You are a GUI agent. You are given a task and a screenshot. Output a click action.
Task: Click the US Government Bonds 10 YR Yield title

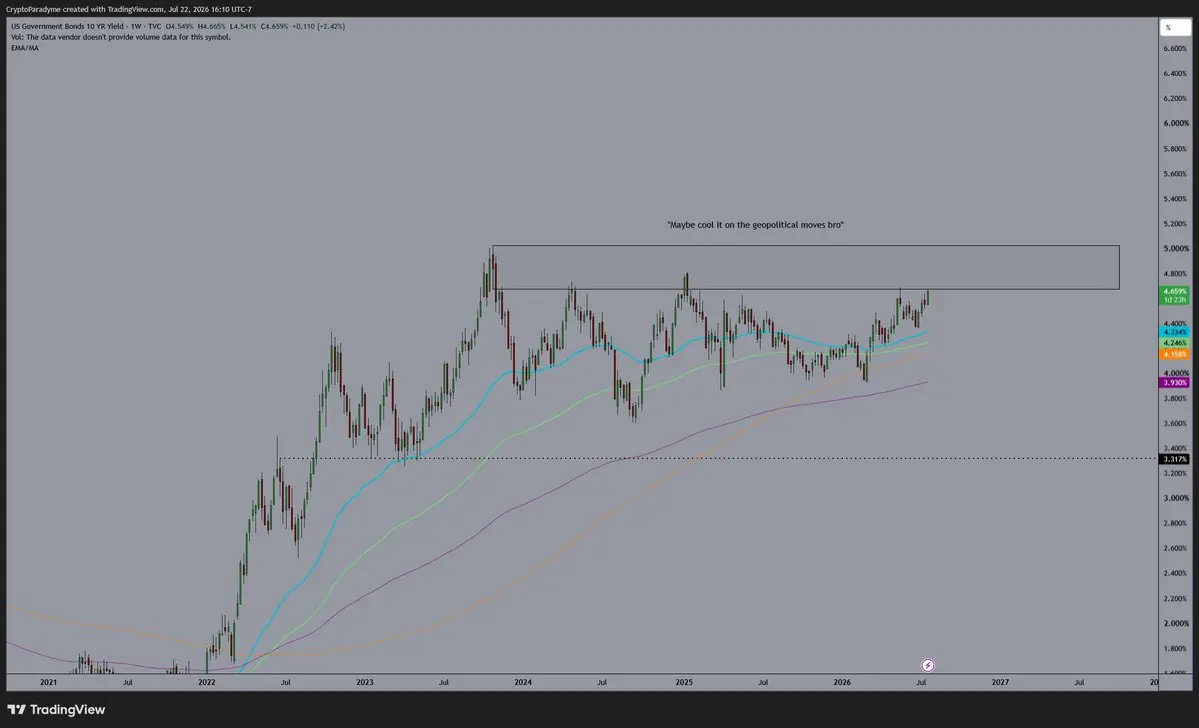pyautogui.click(x=69, y=26)
